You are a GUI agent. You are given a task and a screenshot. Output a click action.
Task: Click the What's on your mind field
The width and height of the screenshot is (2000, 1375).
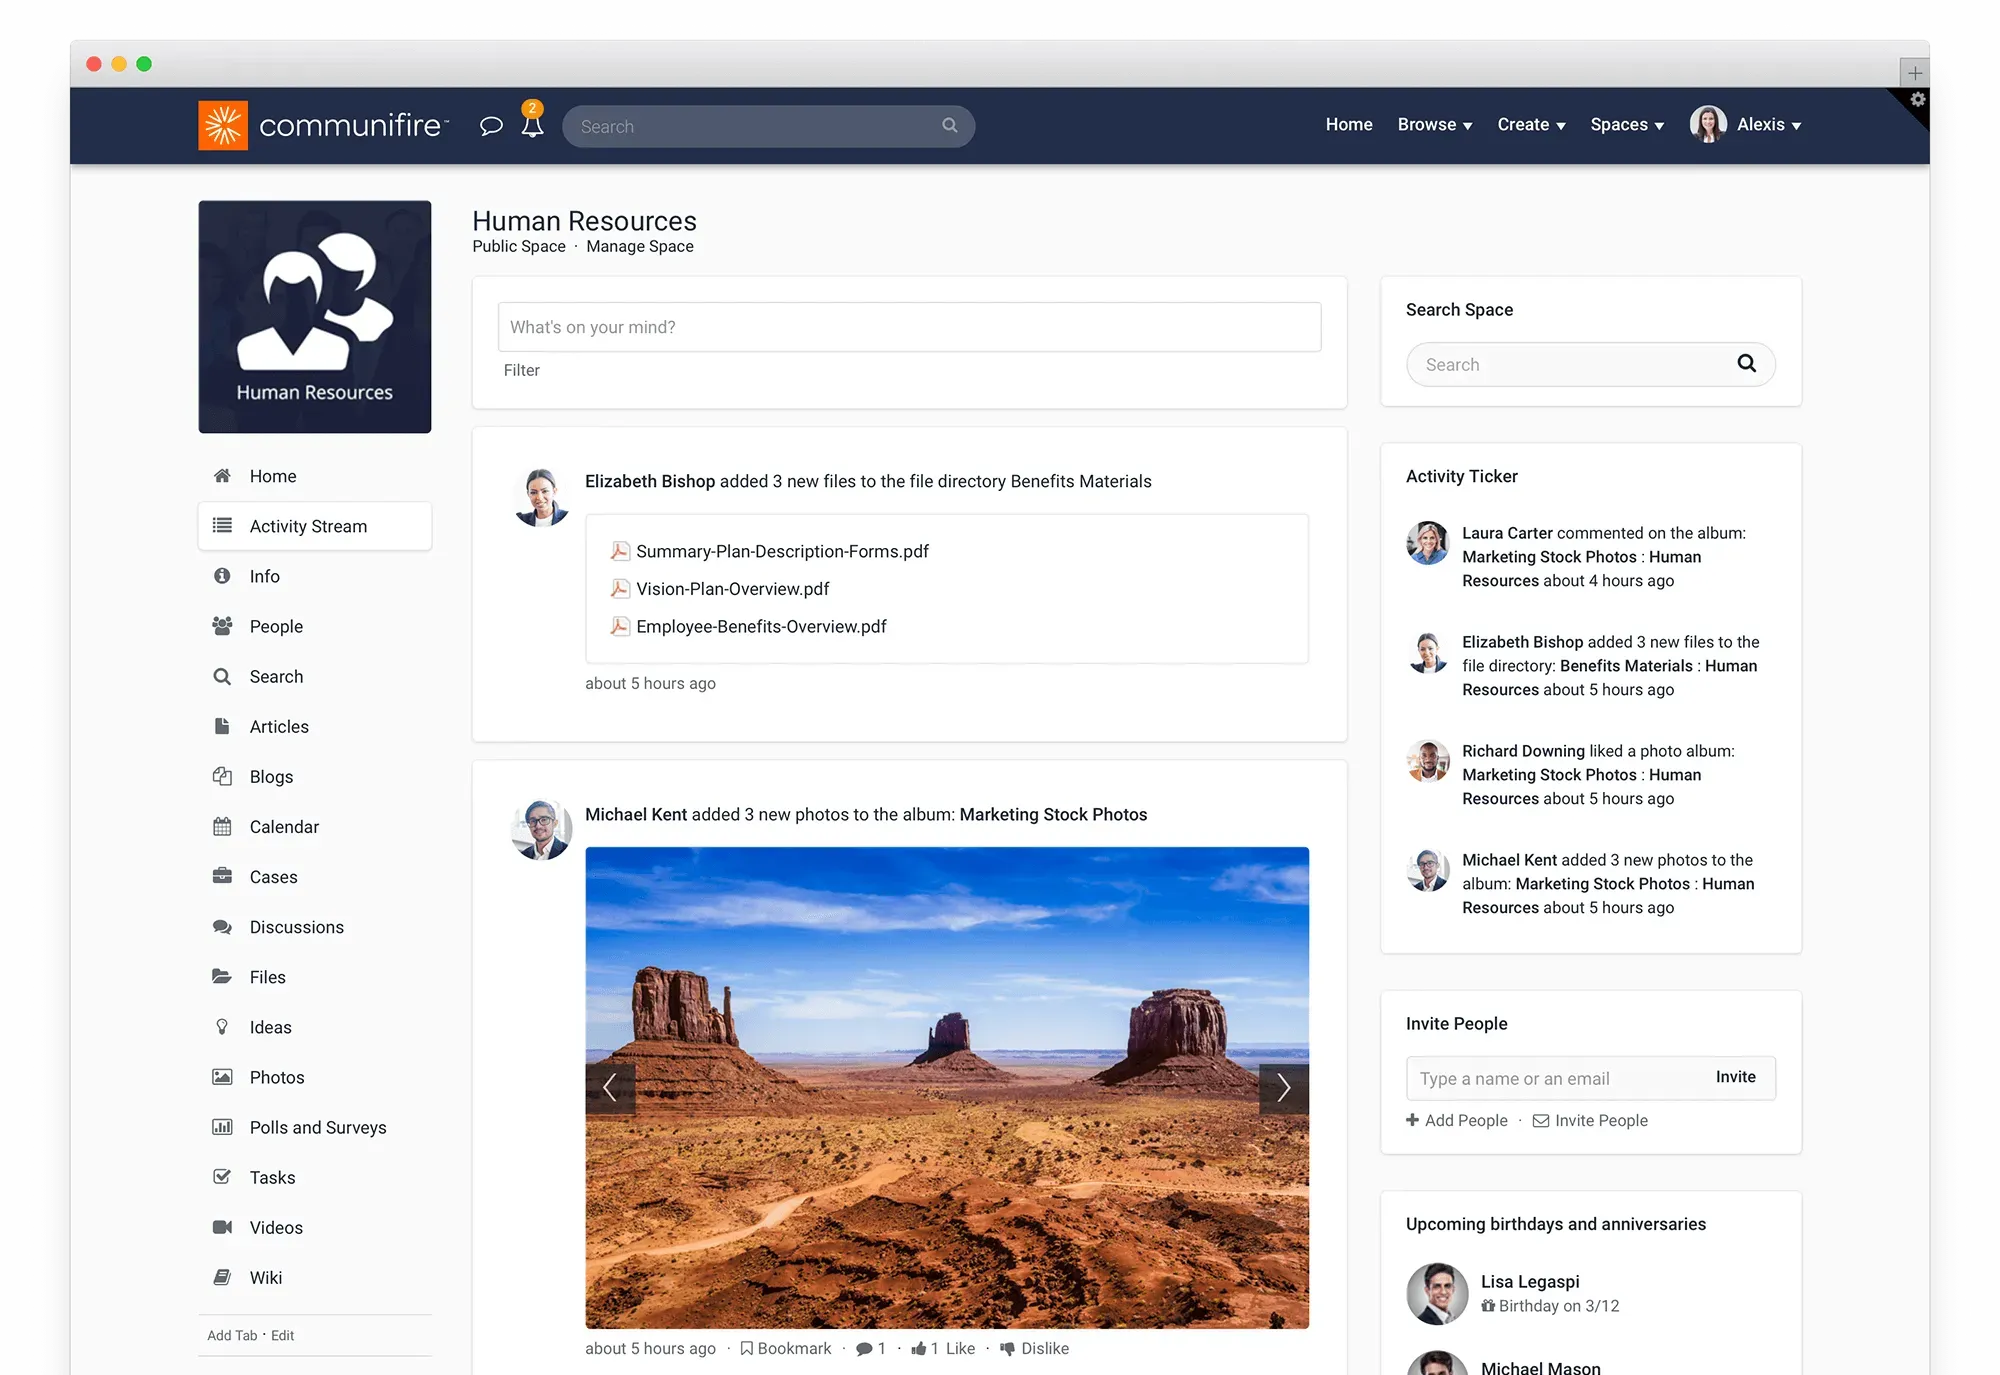[910, 327]
